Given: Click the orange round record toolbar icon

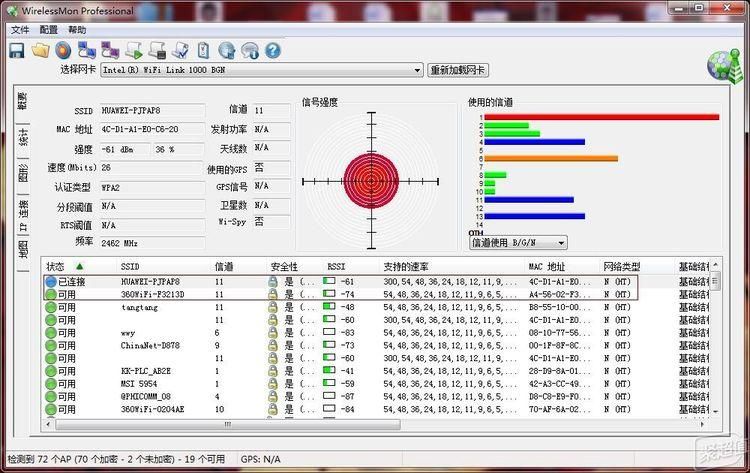Looking at the screenshot, I should click(63, 50).
